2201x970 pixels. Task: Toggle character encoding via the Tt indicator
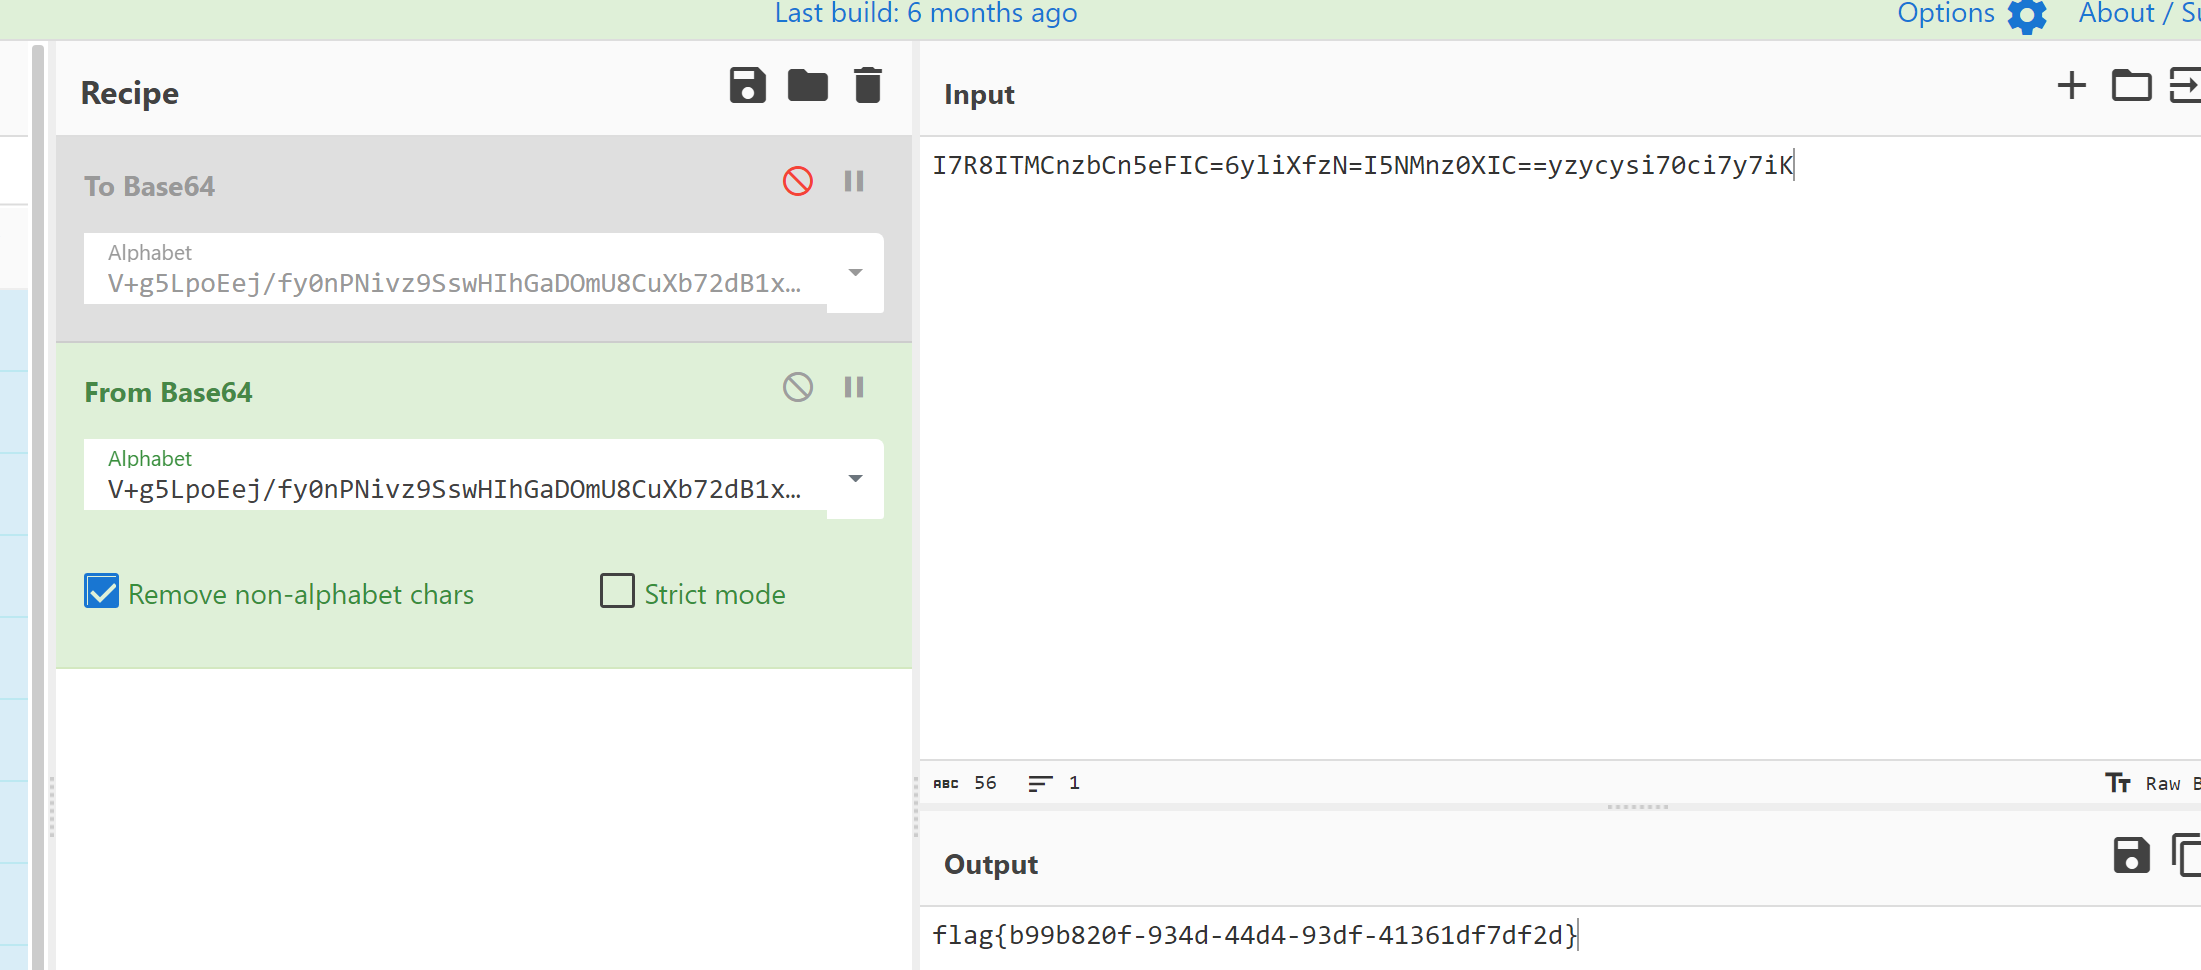(2118, 783)
